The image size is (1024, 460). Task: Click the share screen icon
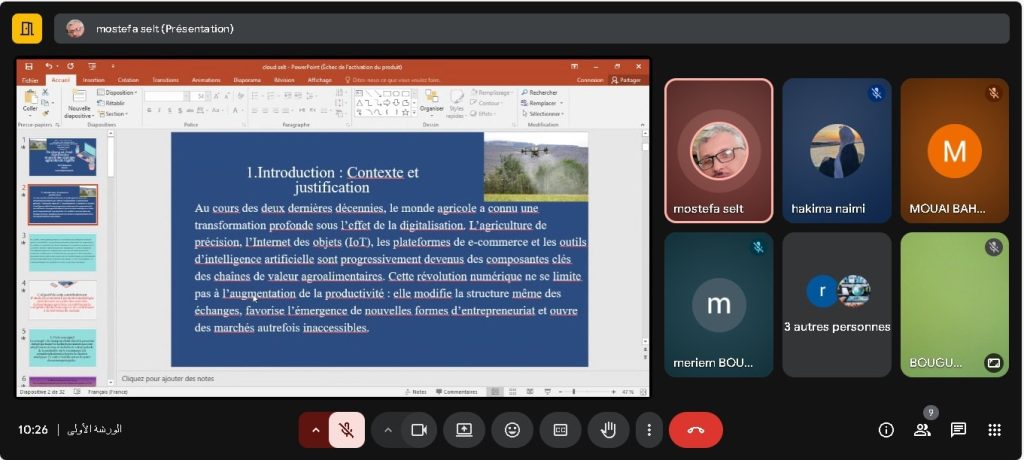(464, 430)
